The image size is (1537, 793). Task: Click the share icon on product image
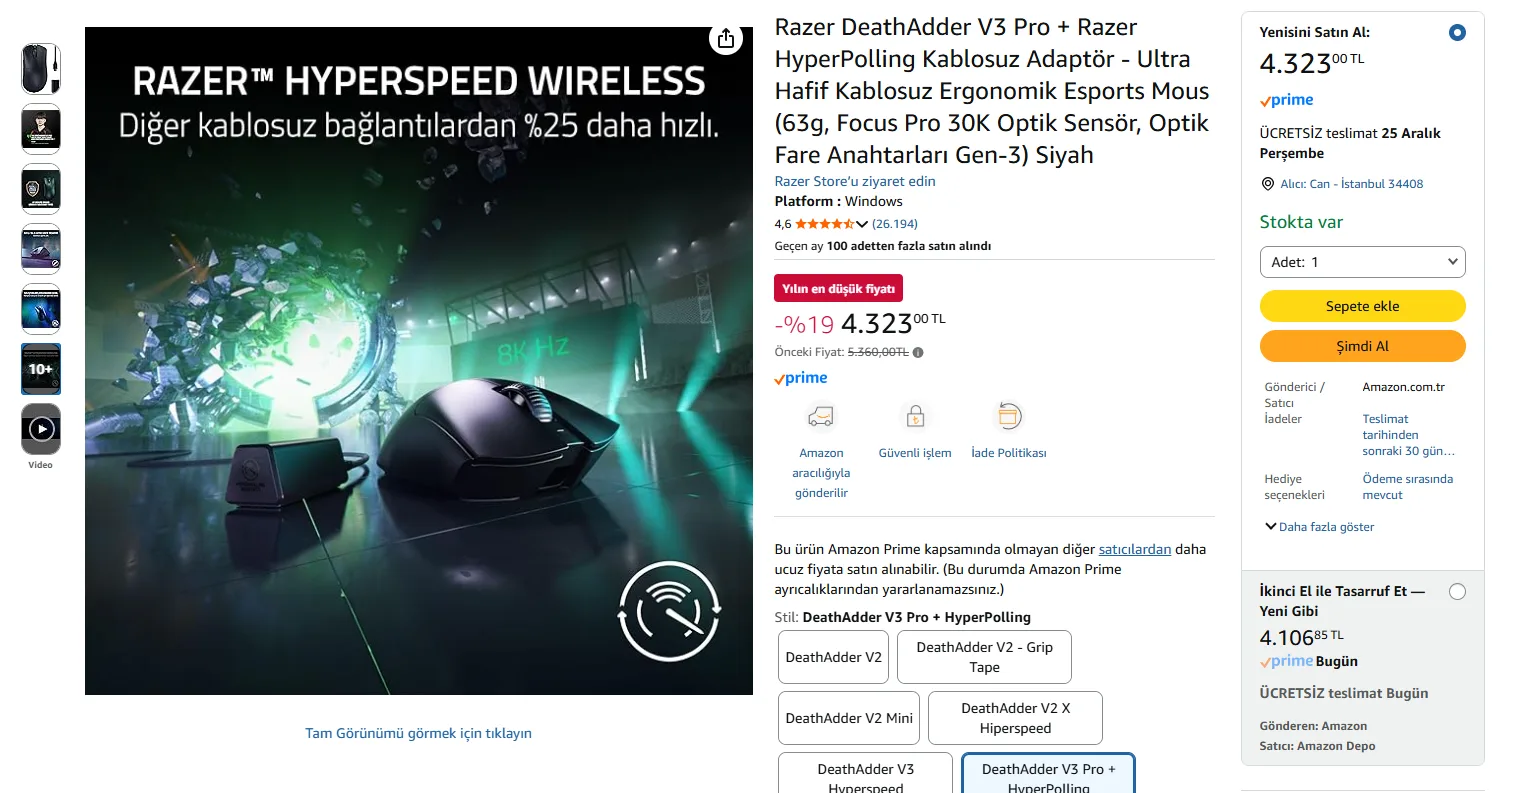726,39
